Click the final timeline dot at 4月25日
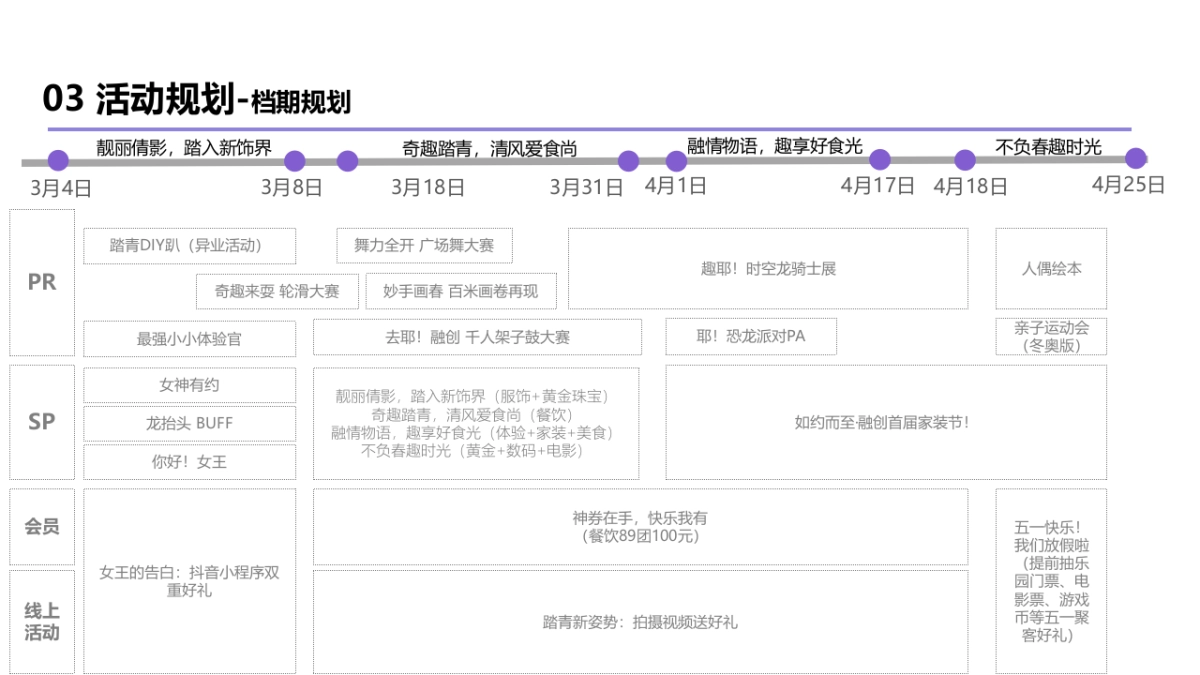This screenshot has height=675, width=1200. pyautogui.click(x=1133, y=159)
